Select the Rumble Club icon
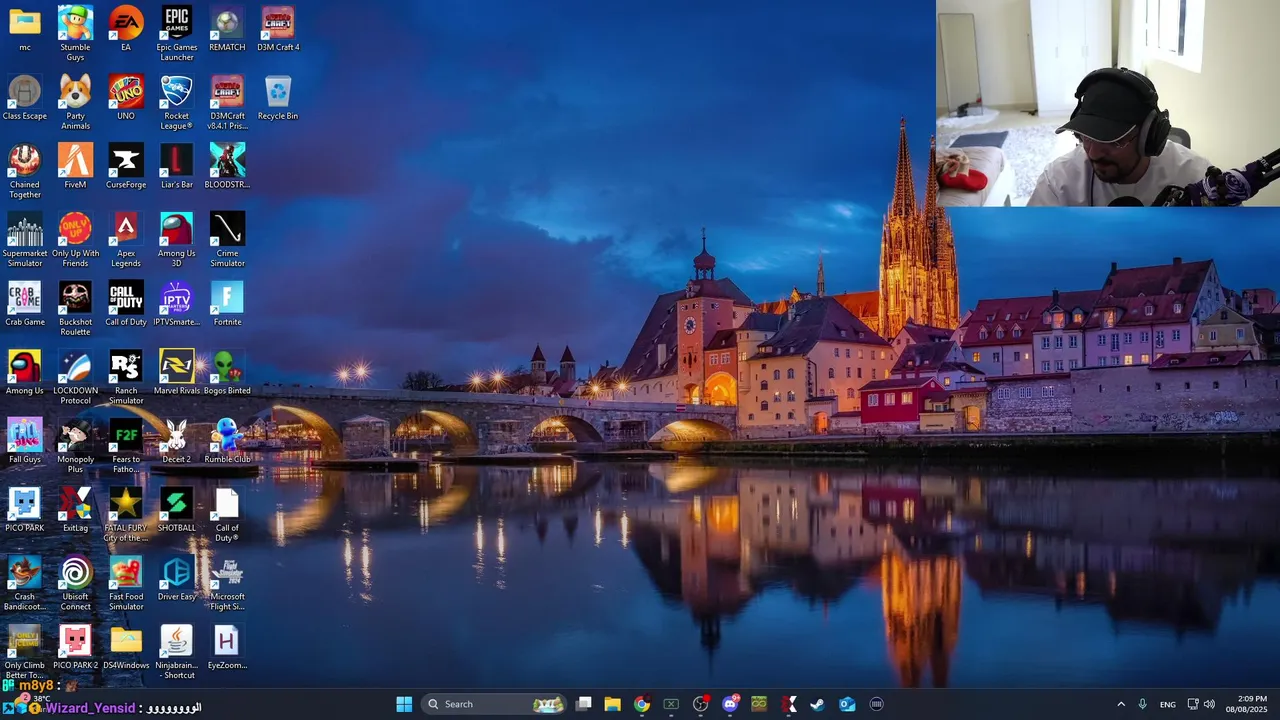Screen dimensions: 1280x720 tap(227, 441)
